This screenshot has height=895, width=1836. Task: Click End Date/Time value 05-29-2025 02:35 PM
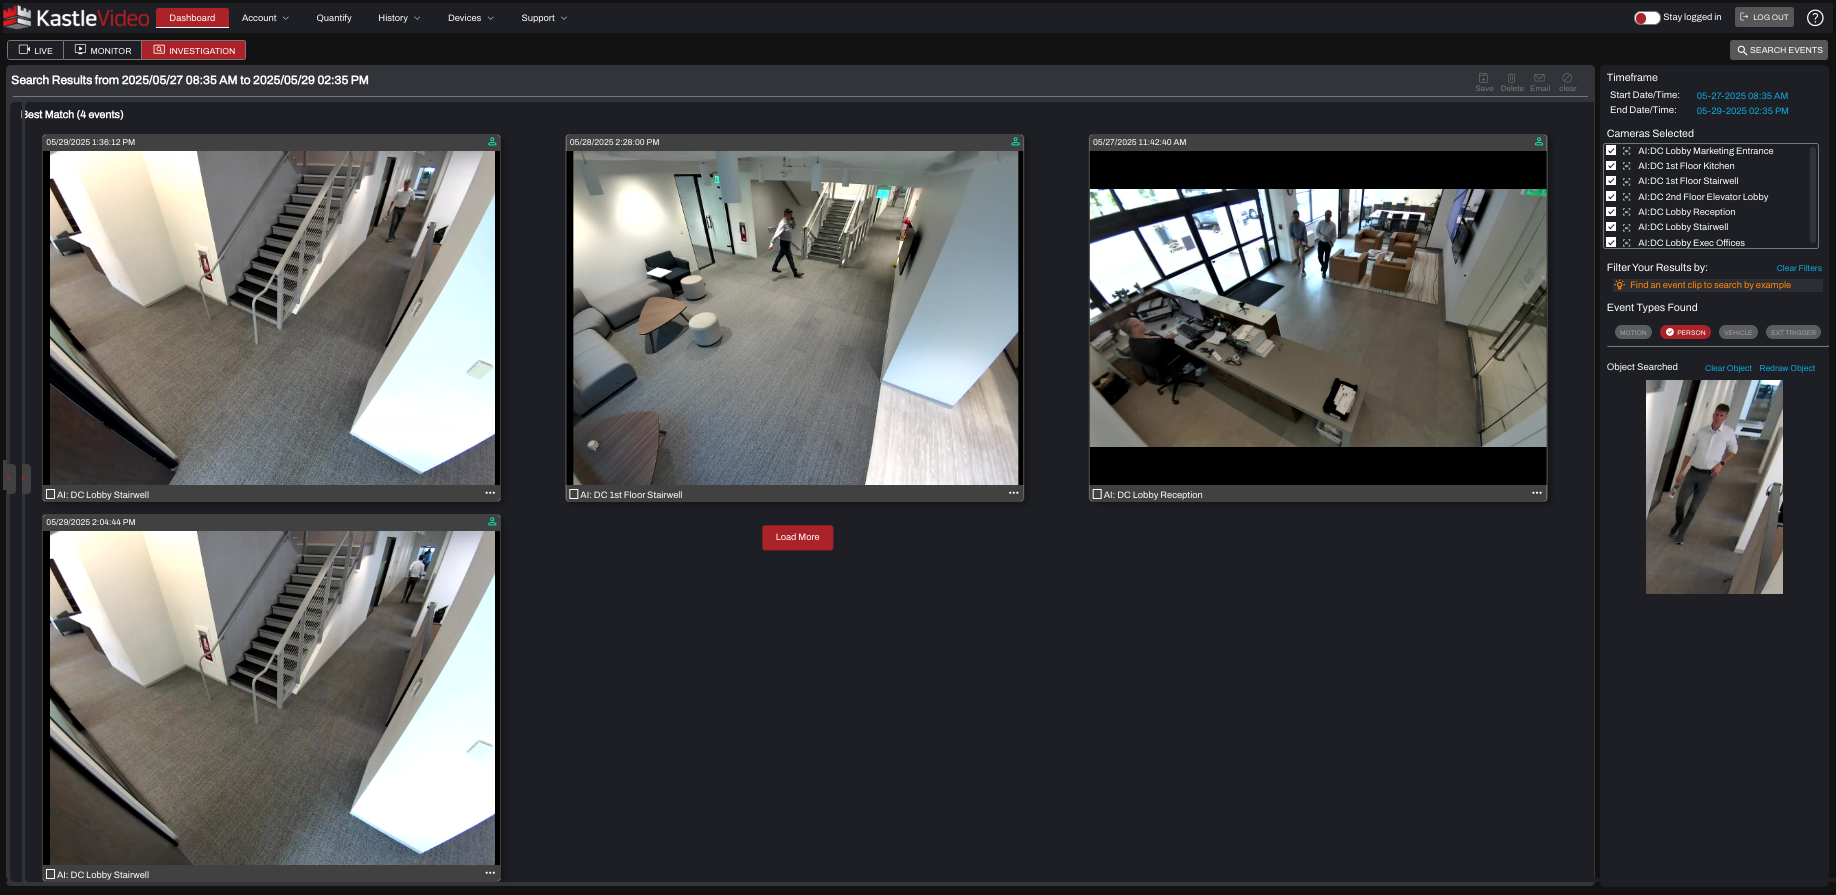tap(1742, 111)
